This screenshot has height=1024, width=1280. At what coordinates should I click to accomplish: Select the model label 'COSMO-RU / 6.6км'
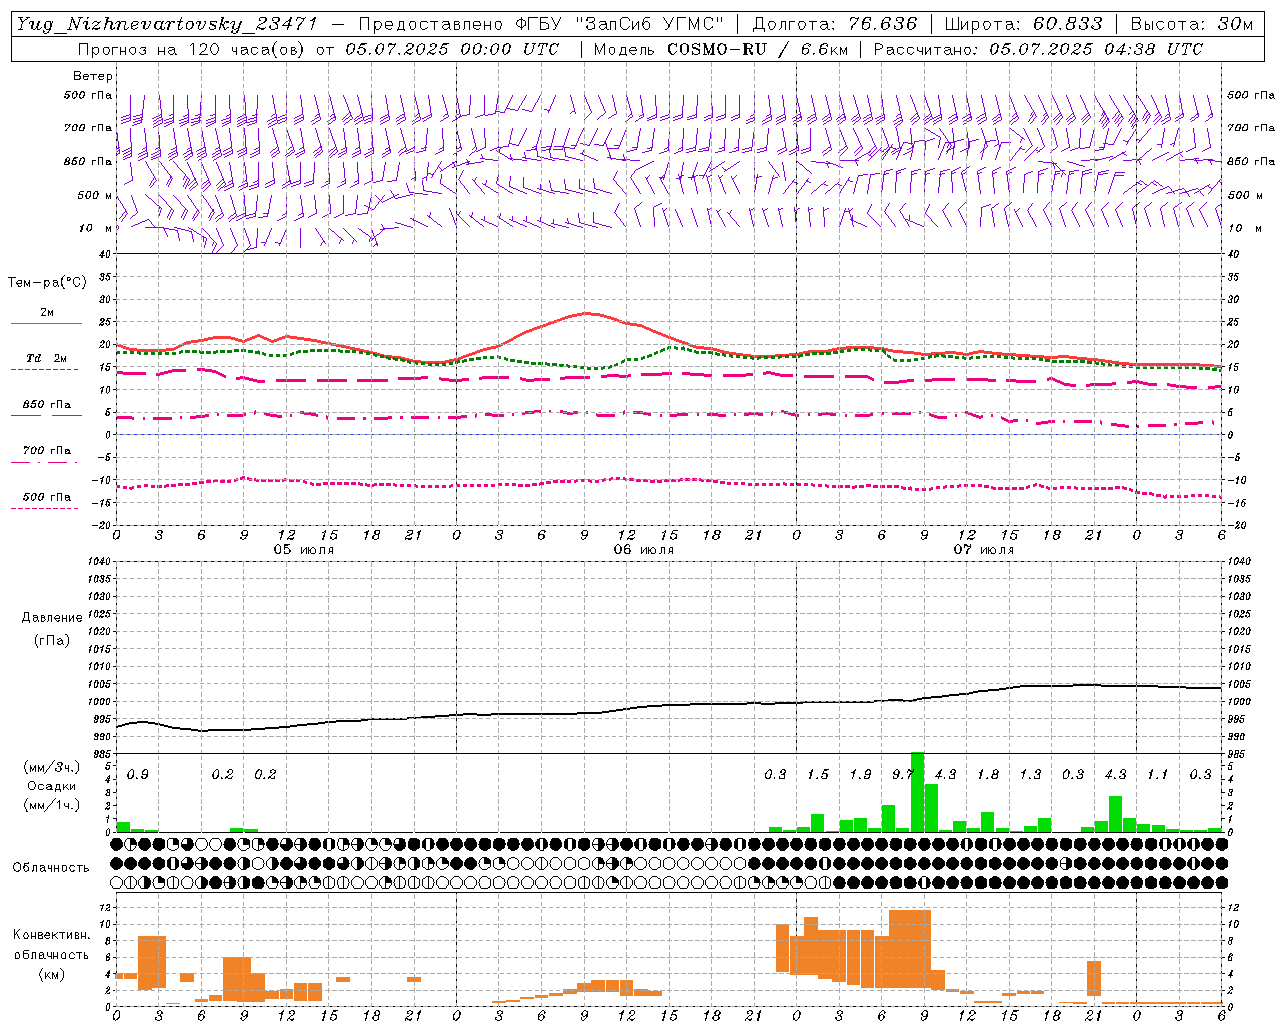tap(757, 49)
